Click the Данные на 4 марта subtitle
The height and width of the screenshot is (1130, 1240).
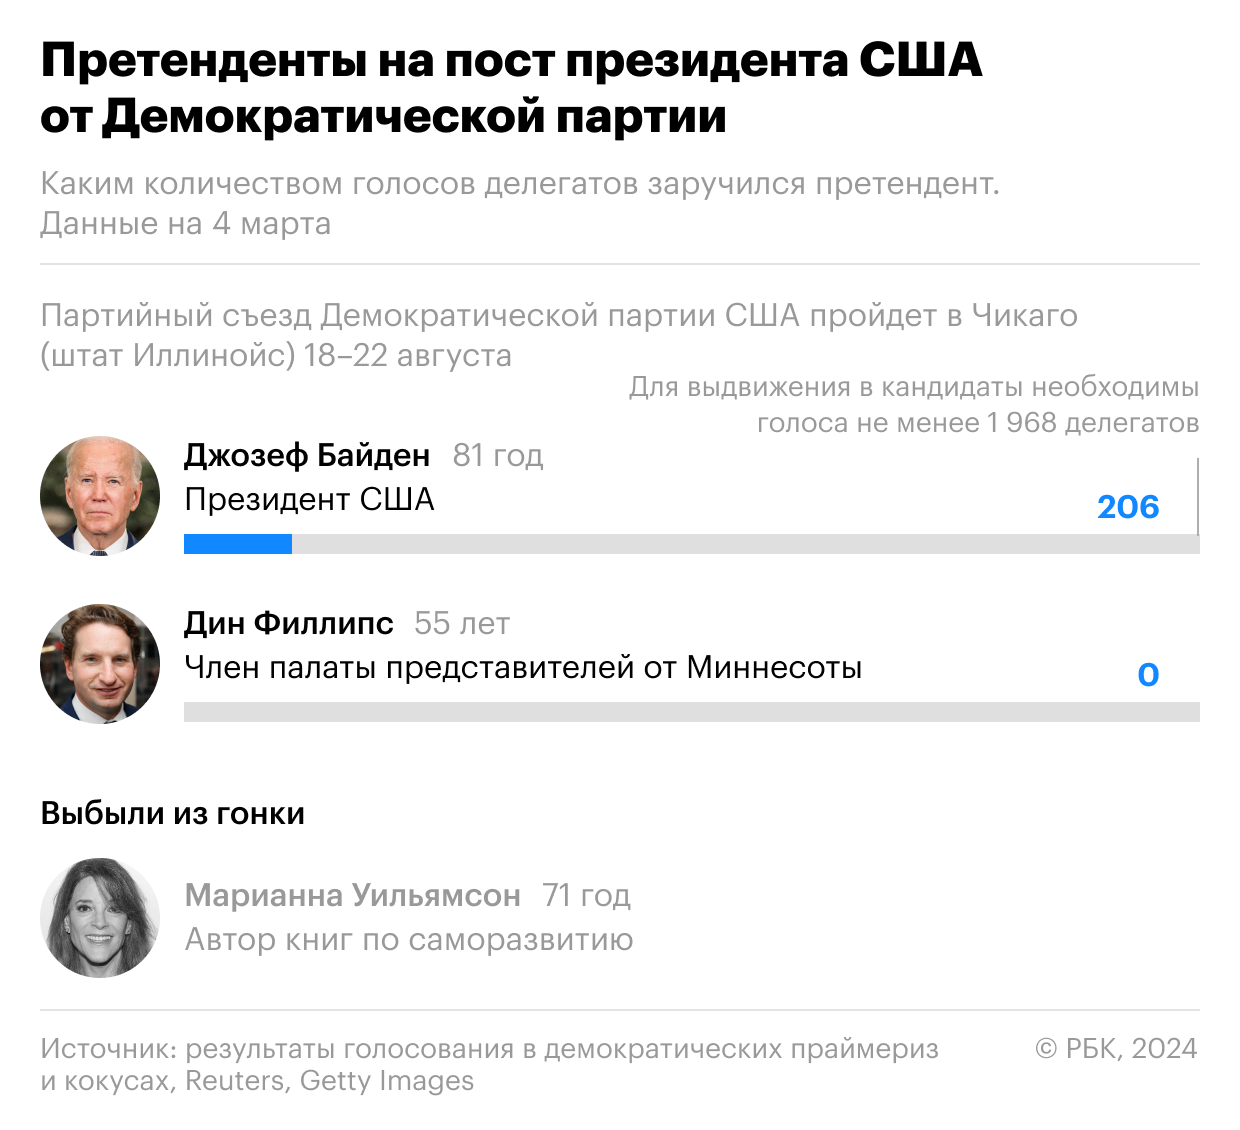click(x=186, y=223)
